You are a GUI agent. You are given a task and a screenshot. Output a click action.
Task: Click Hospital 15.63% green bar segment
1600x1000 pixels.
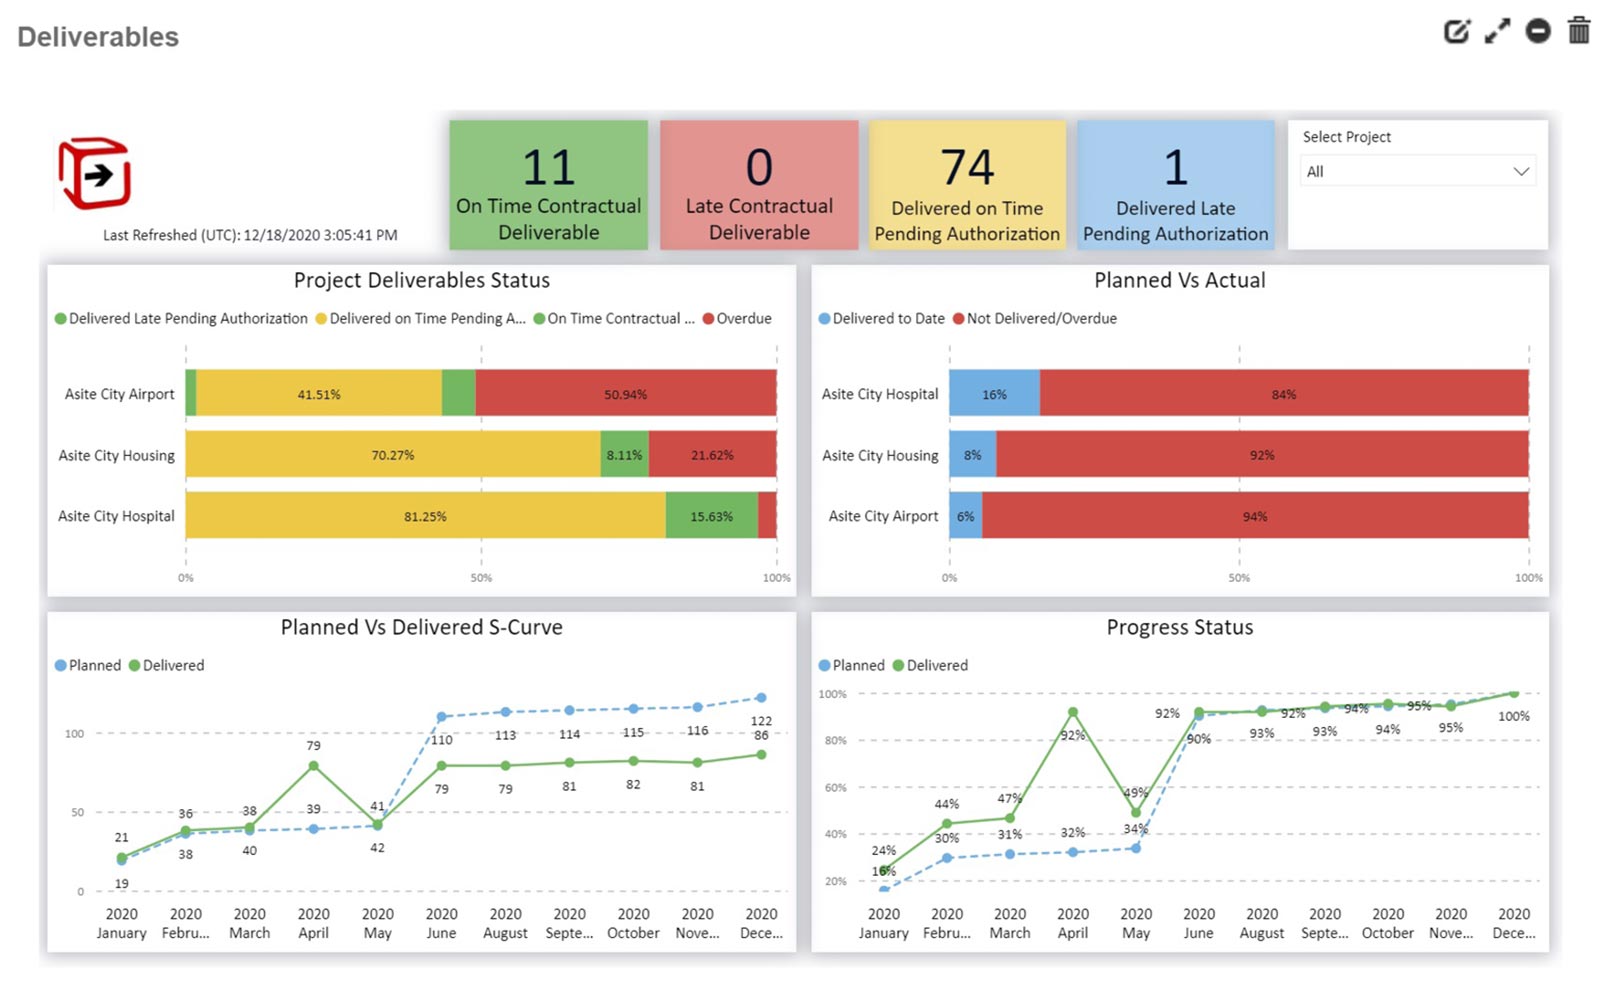pos(712,515)
